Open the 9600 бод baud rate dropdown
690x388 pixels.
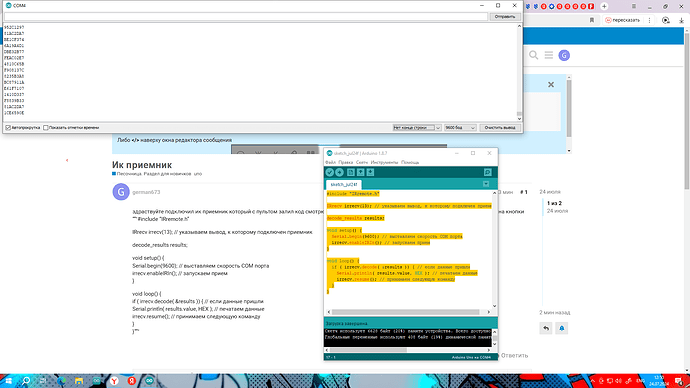460,128
